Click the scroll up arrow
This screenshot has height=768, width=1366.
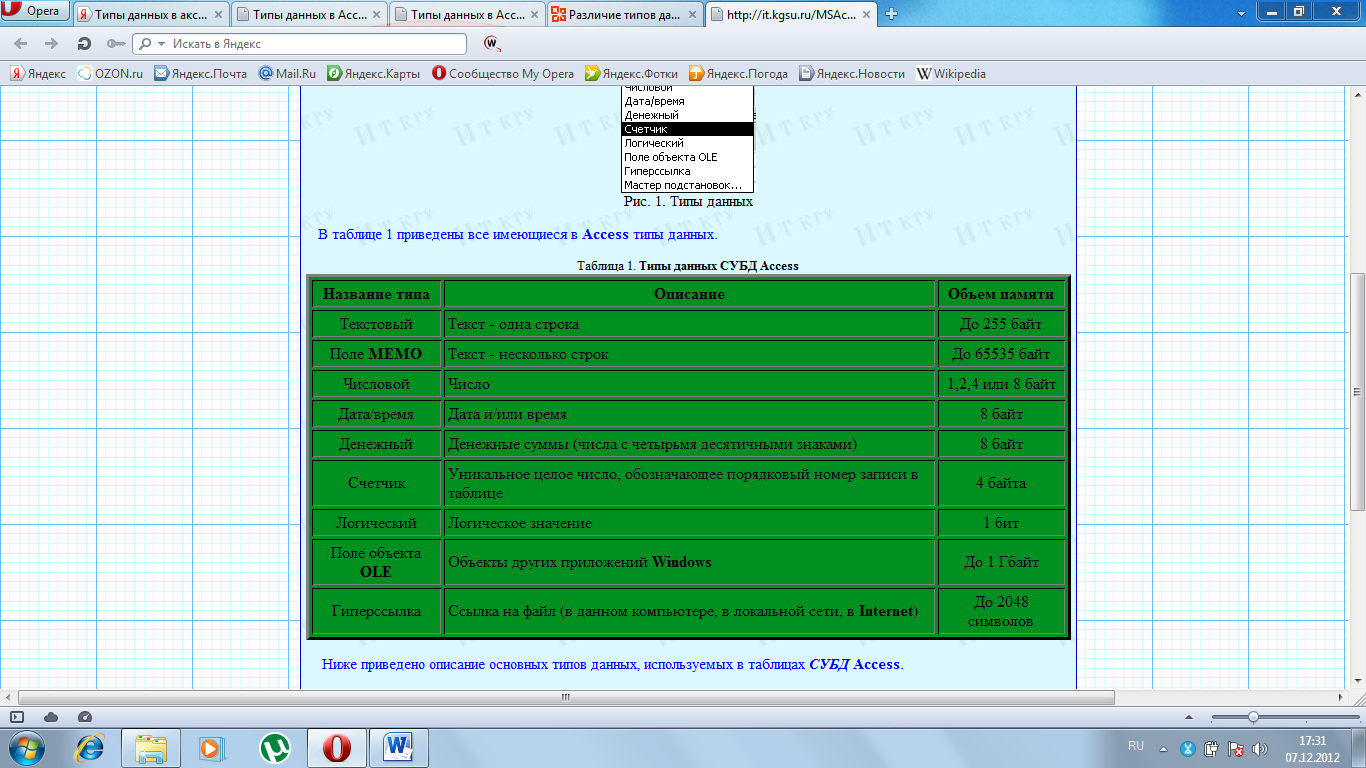tap(1357, 93)
